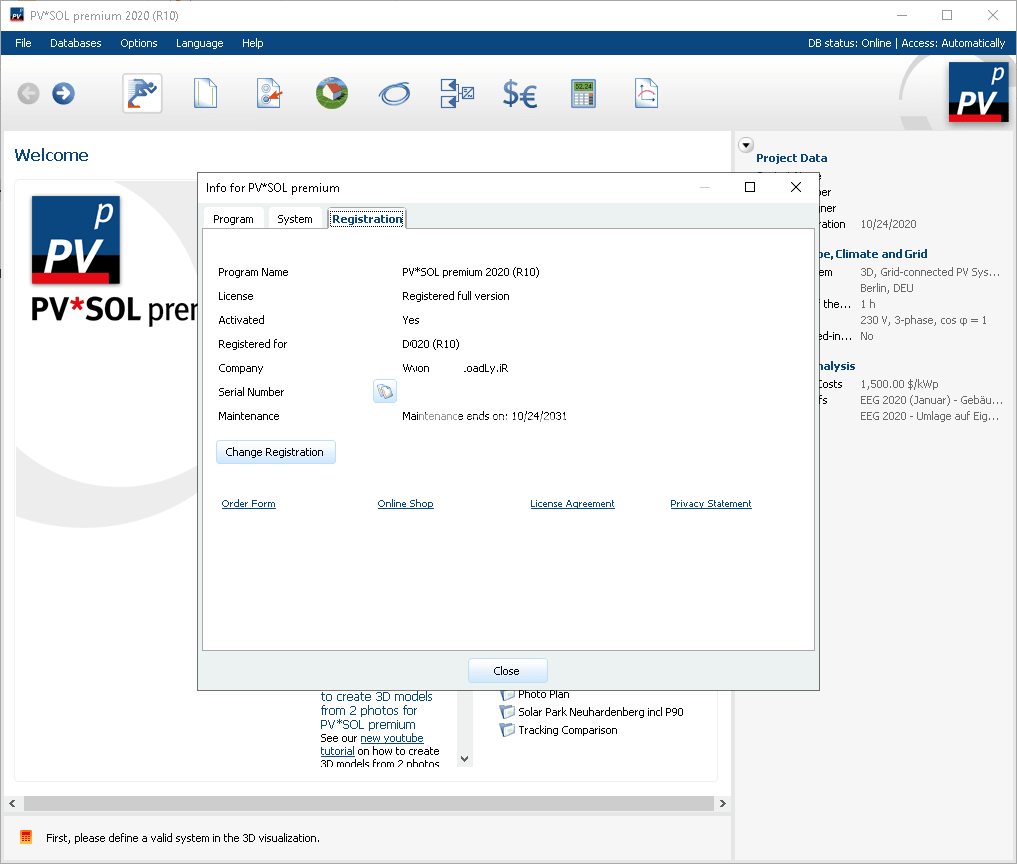Go back with the grey left arrow
This screenshot has height=864, width=1017.
(28, 93)
